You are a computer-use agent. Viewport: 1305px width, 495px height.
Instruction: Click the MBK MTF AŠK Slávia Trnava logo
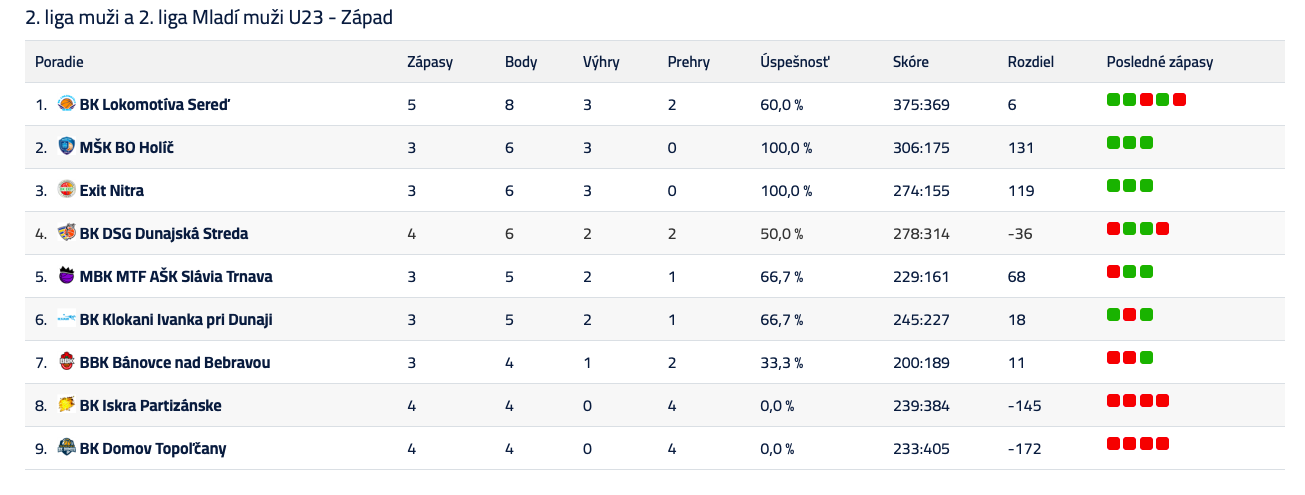[x=67, y=275]
